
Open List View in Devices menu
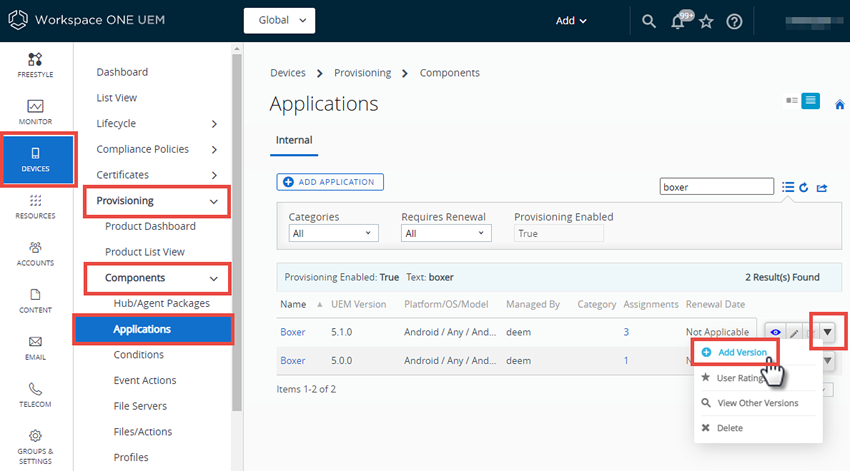coord(117,98)
